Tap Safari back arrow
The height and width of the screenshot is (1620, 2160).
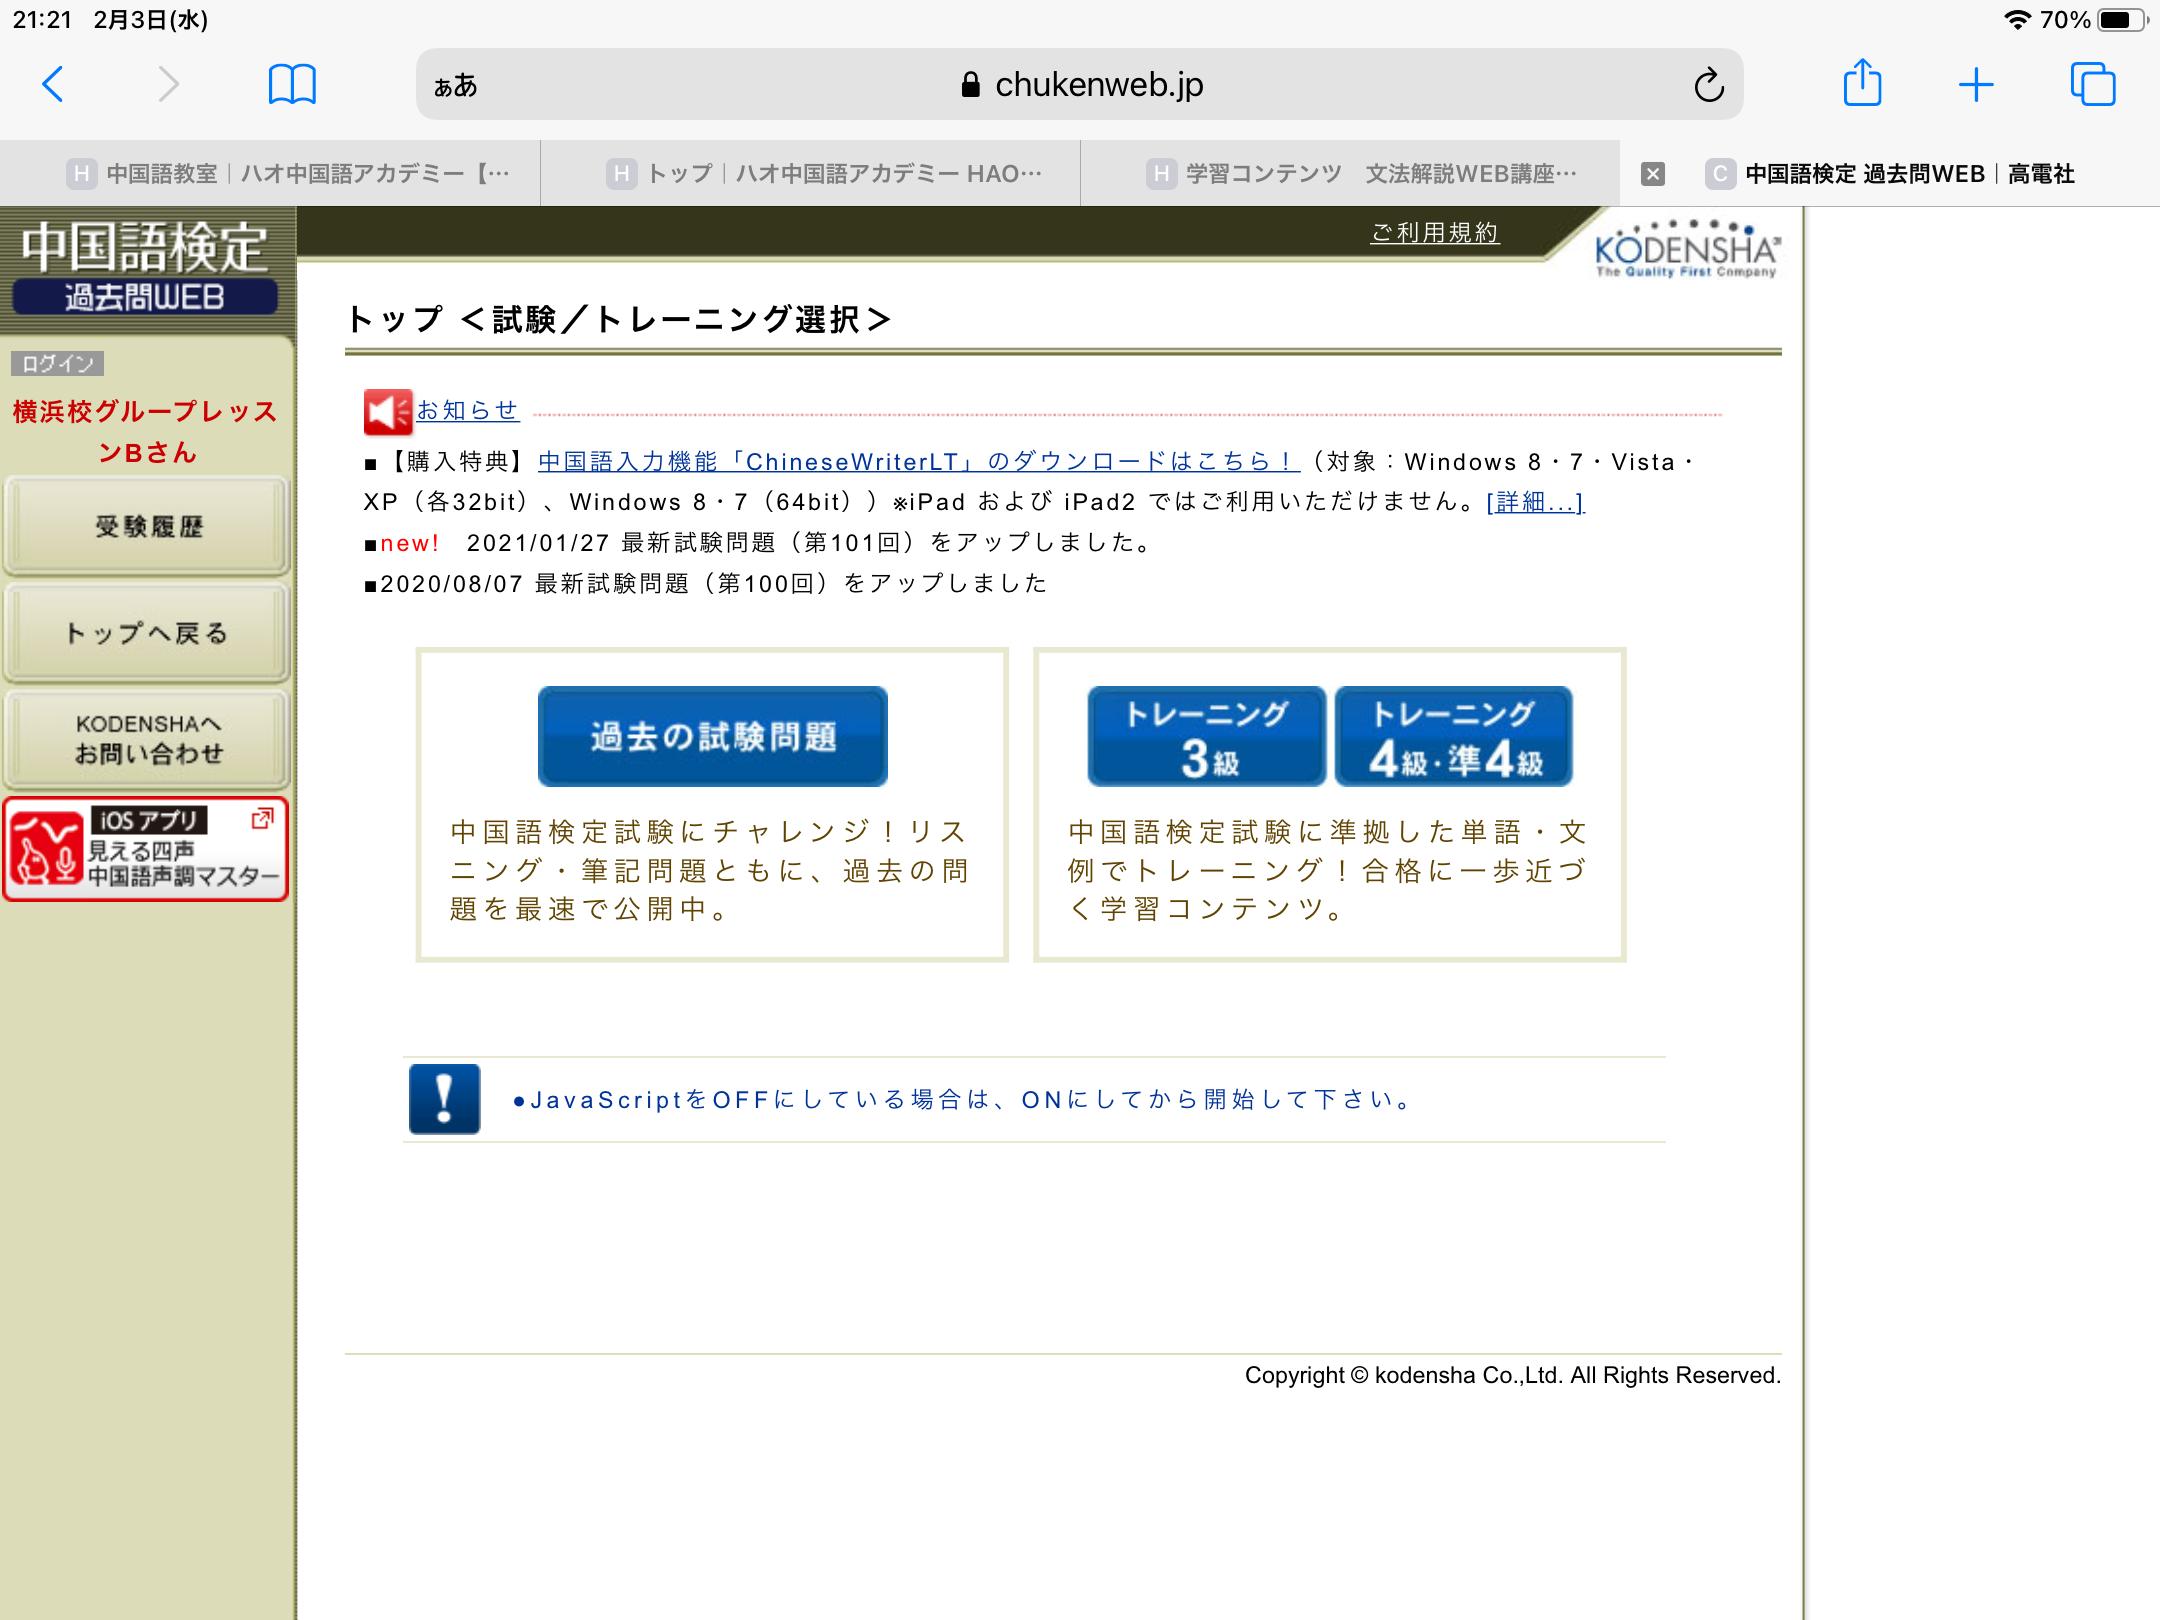[53, 85]
